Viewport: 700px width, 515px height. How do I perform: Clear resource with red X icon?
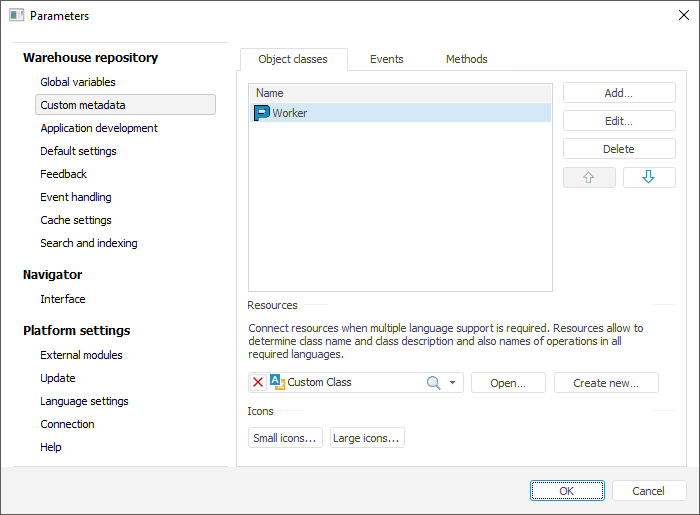point(259,382)
